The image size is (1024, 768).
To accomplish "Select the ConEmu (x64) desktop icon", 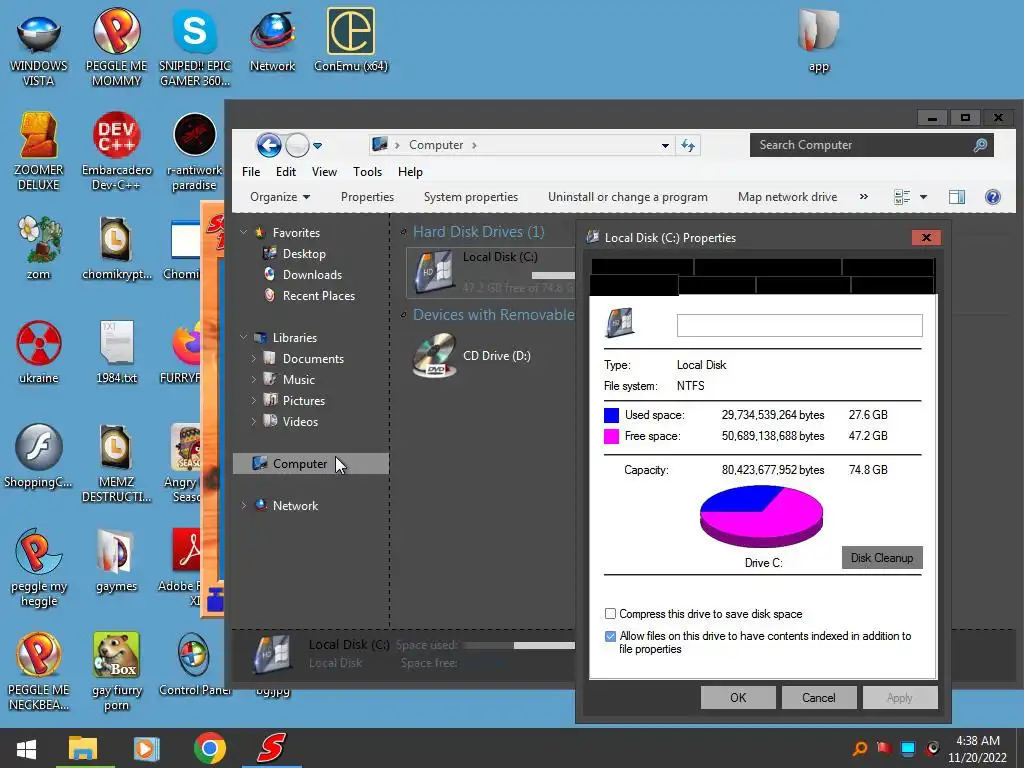I will [x=351, y=40].
